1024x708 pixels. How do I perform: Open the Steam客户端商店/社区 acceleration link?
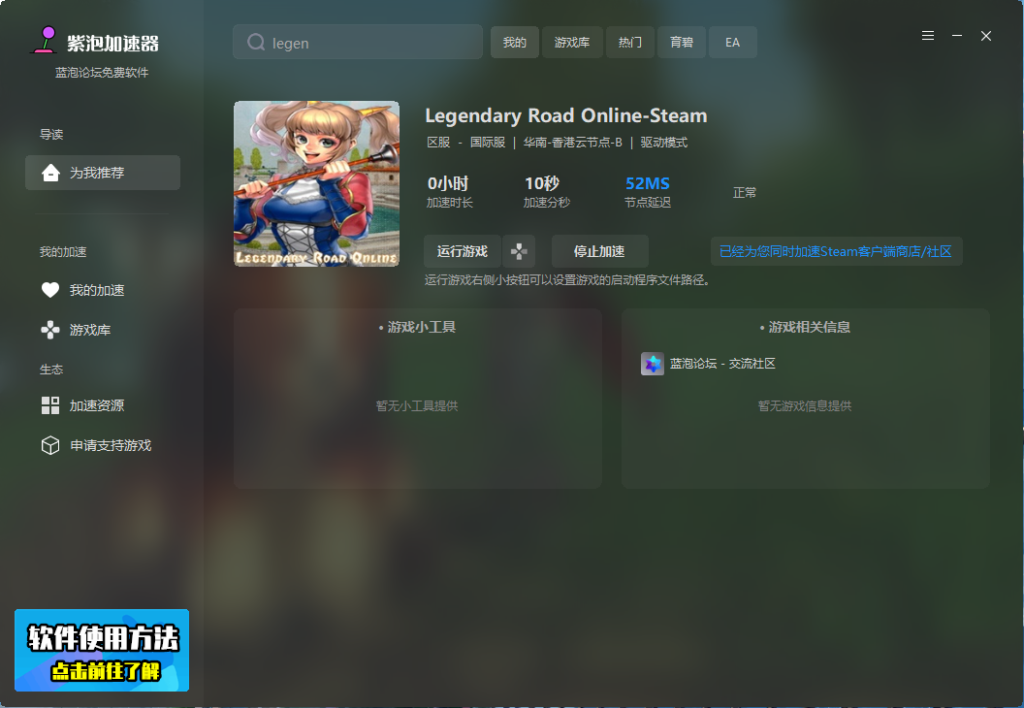(x=836, y=251)
